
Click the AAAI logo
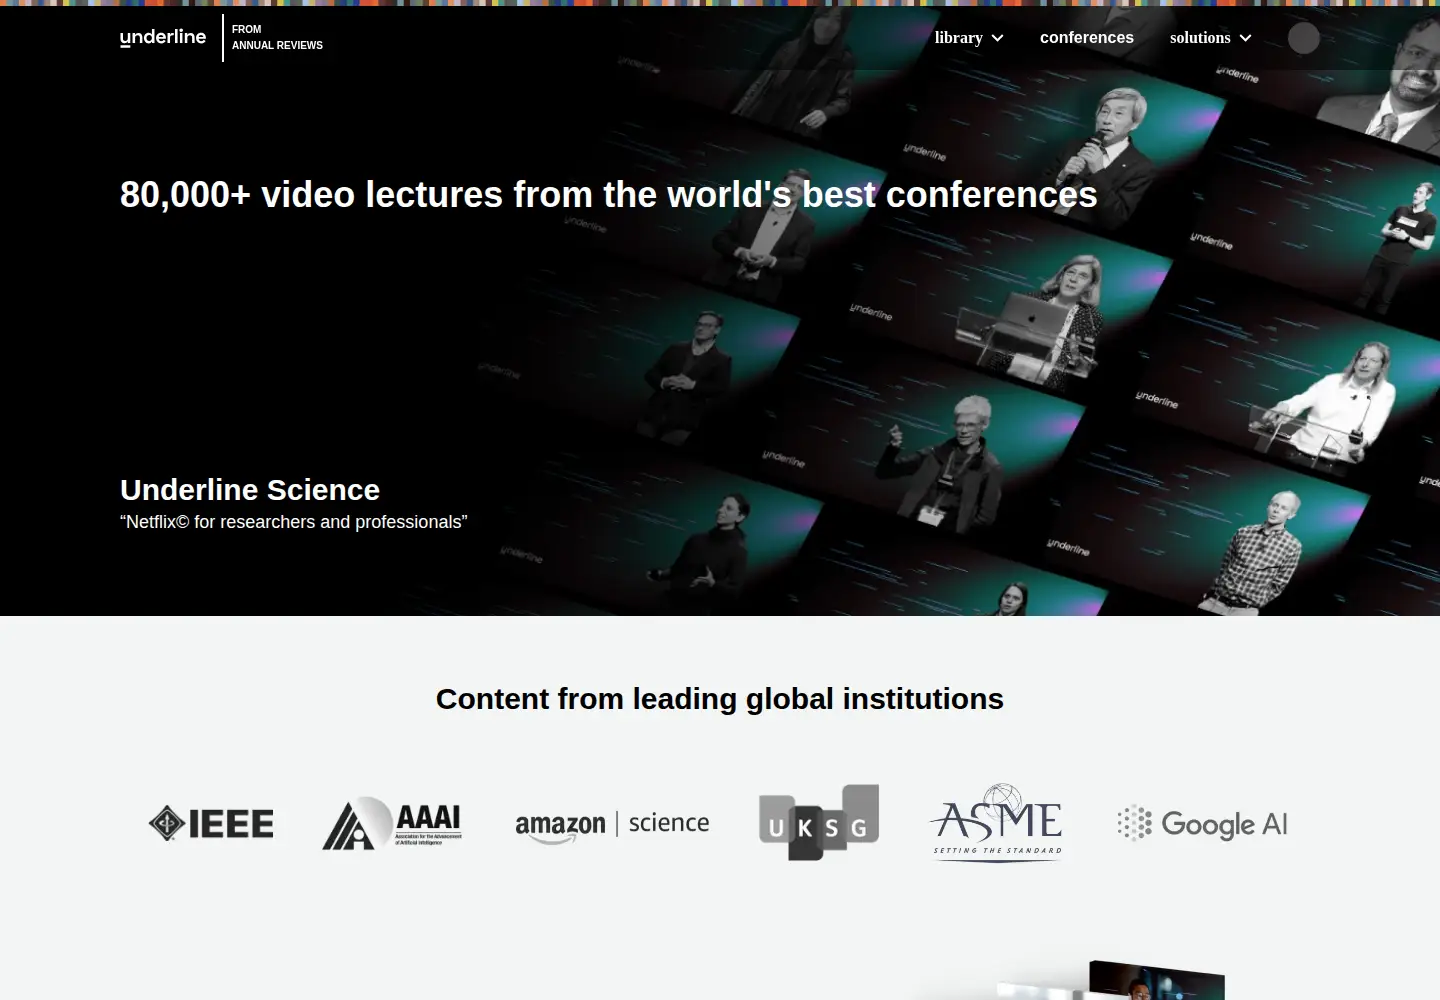(392, 824)
